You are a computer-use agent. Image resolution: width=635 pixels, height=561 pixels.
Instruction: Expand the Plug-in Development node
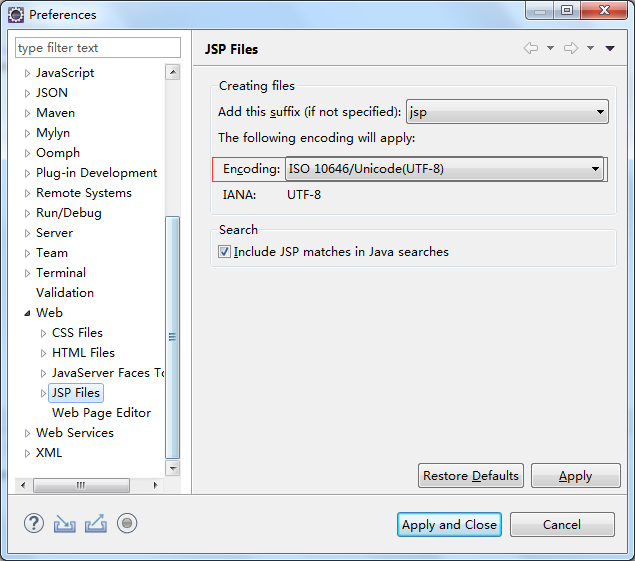pyautogui.click(x=27, y=173)
